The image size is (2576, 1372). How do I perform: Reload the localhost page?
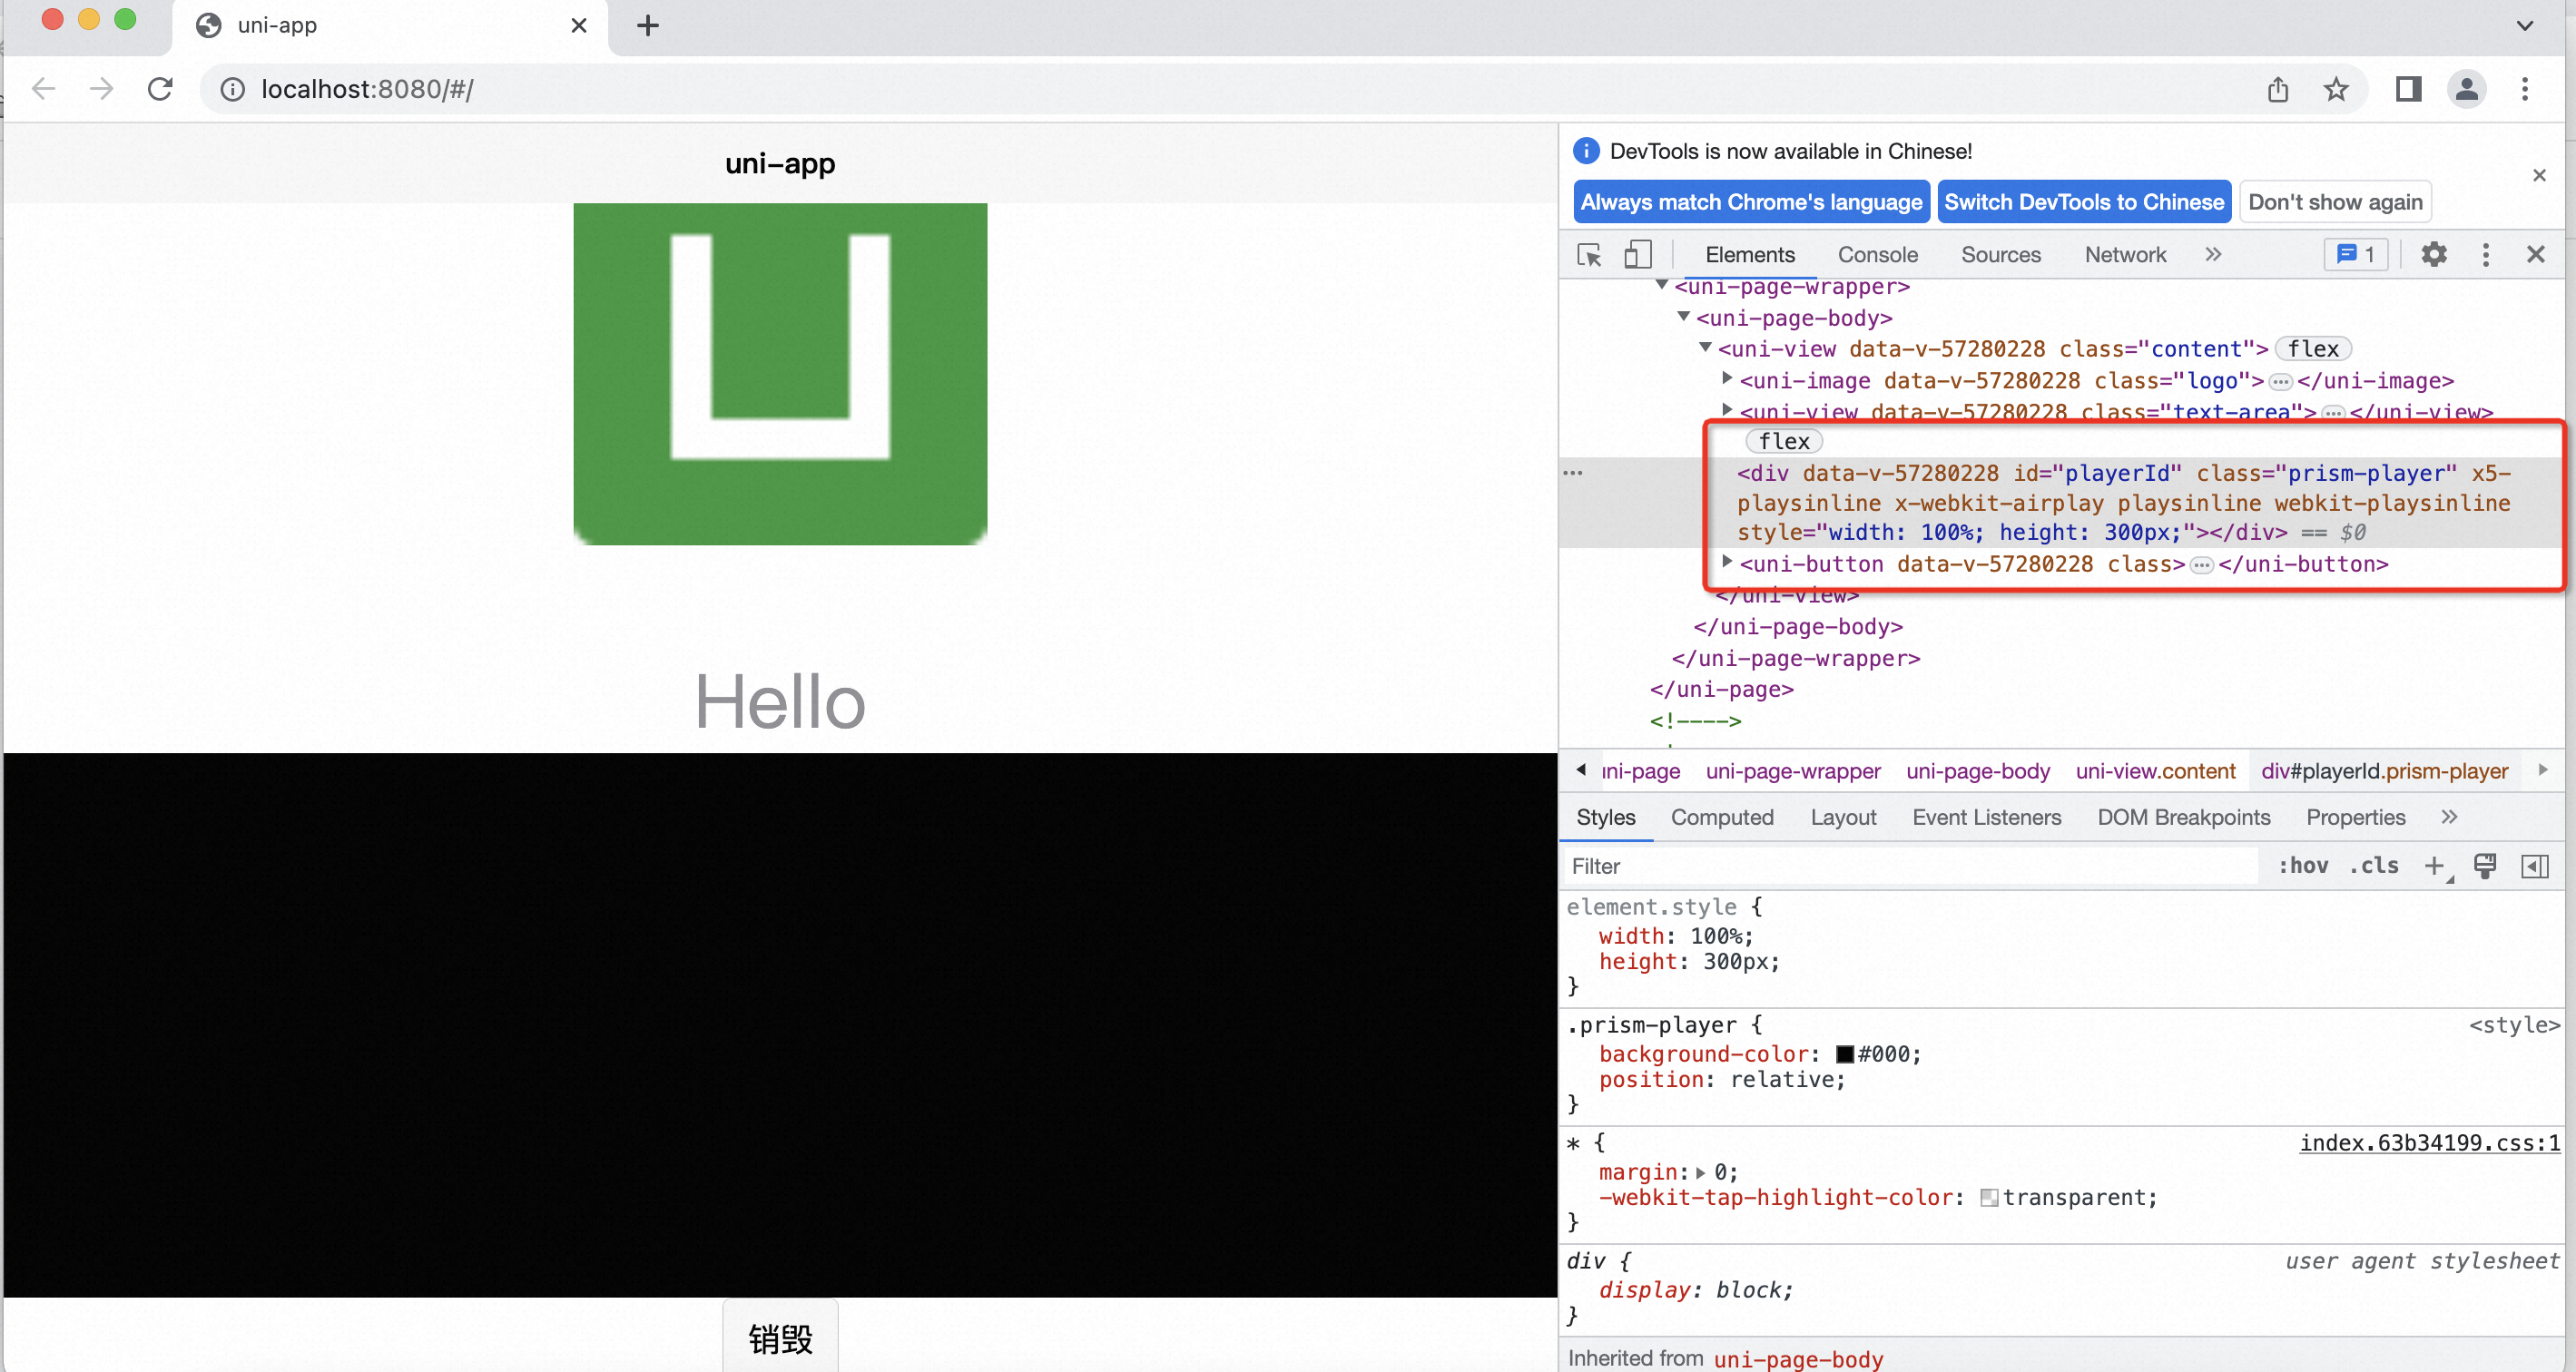[160, 89]
